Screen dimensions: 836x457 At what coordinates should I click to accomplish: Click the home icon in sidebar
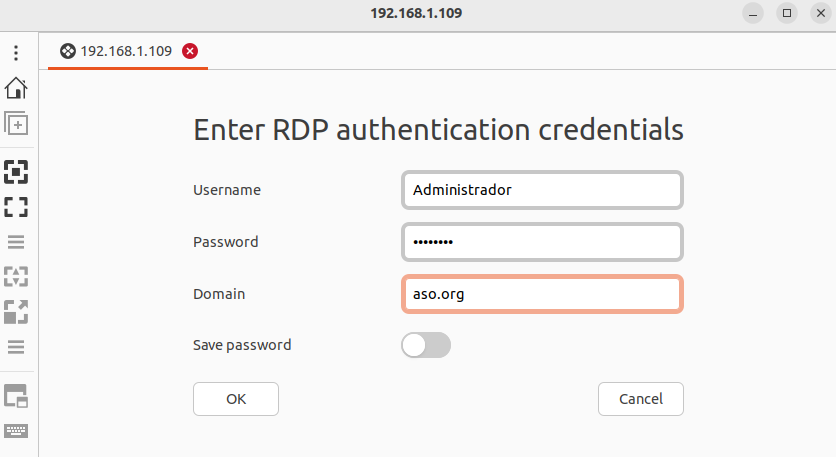(x=16, y=88)
